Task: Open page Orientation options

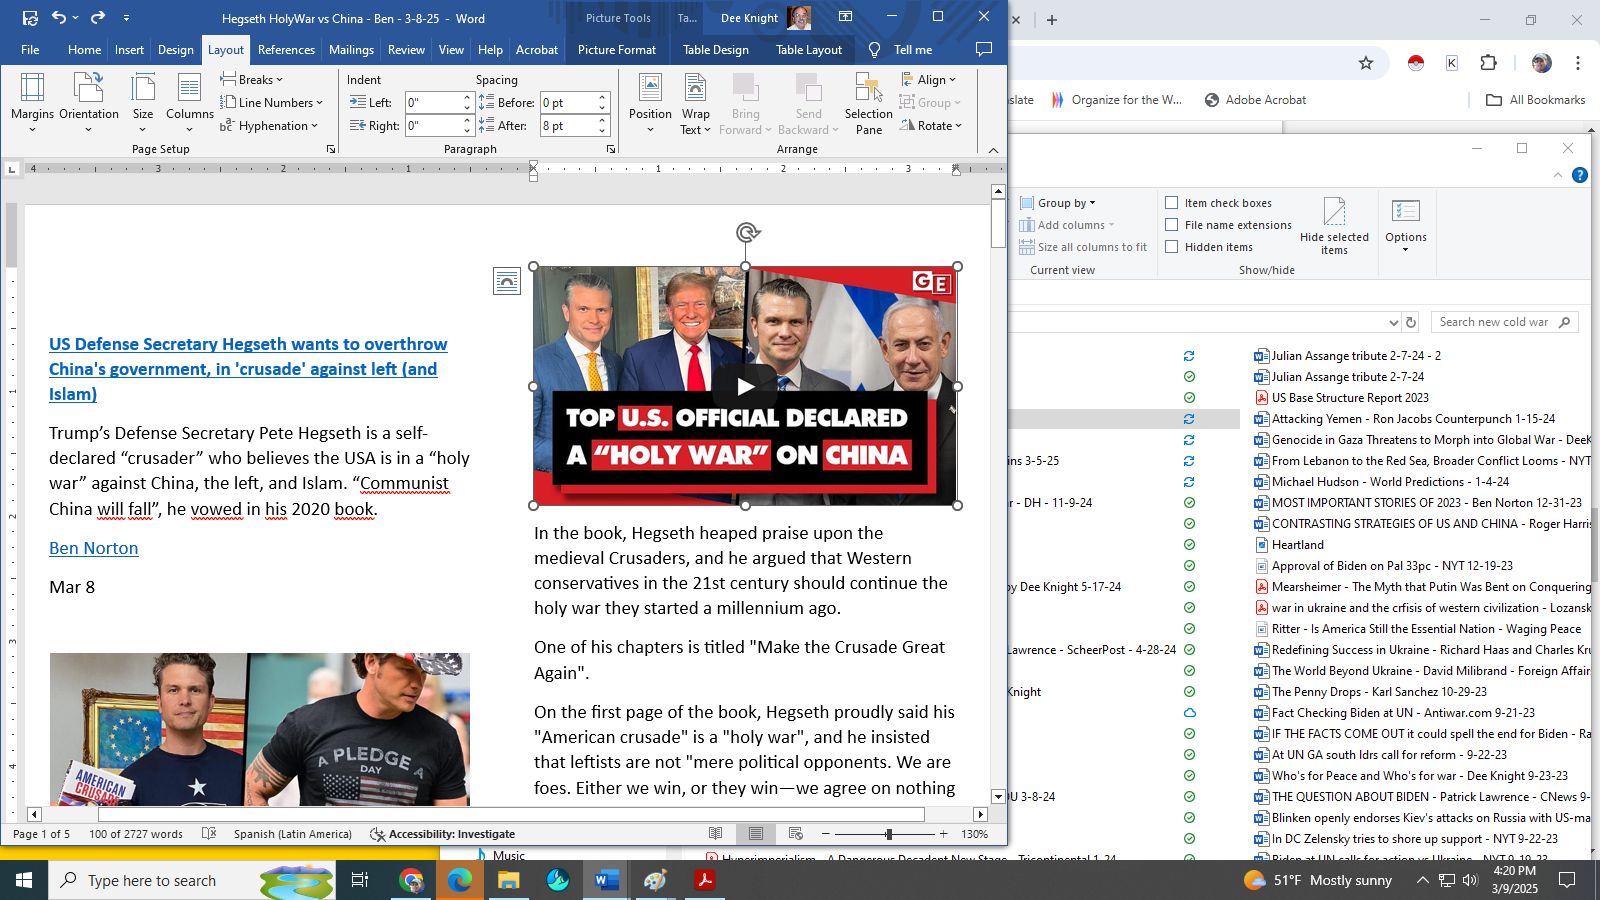Action: 89,103
